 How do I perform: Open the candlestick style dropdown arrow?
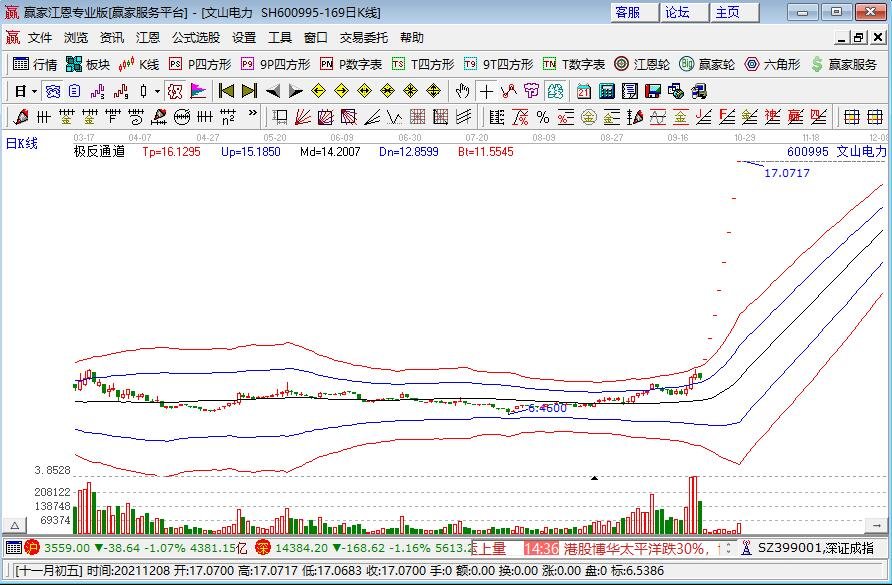pyautogui.click(x=158, y=91)
